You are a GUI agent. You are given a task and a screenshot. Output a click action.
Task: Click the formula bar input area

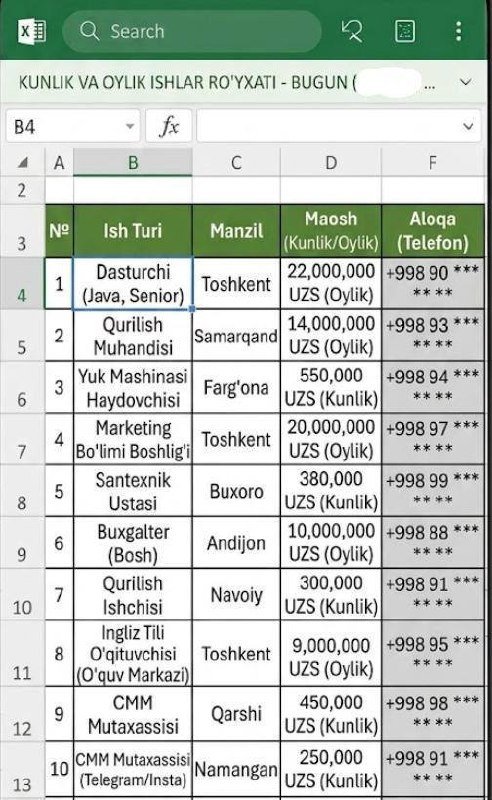tap(338, 126)
